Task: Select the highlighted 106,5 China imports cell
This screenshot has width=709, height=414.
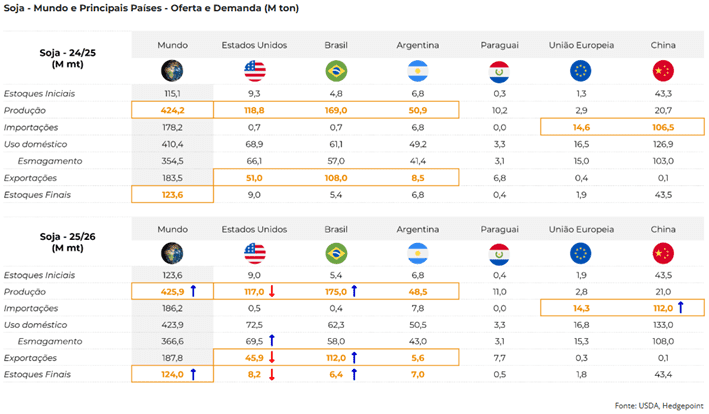Action: pos(661,127)
